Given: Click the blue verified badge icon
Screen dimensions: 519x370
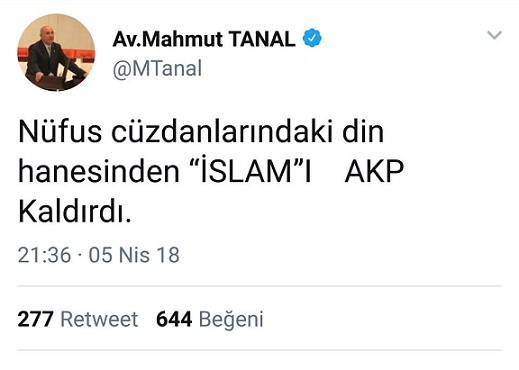Looking at the screenshot, I should 312,38.
